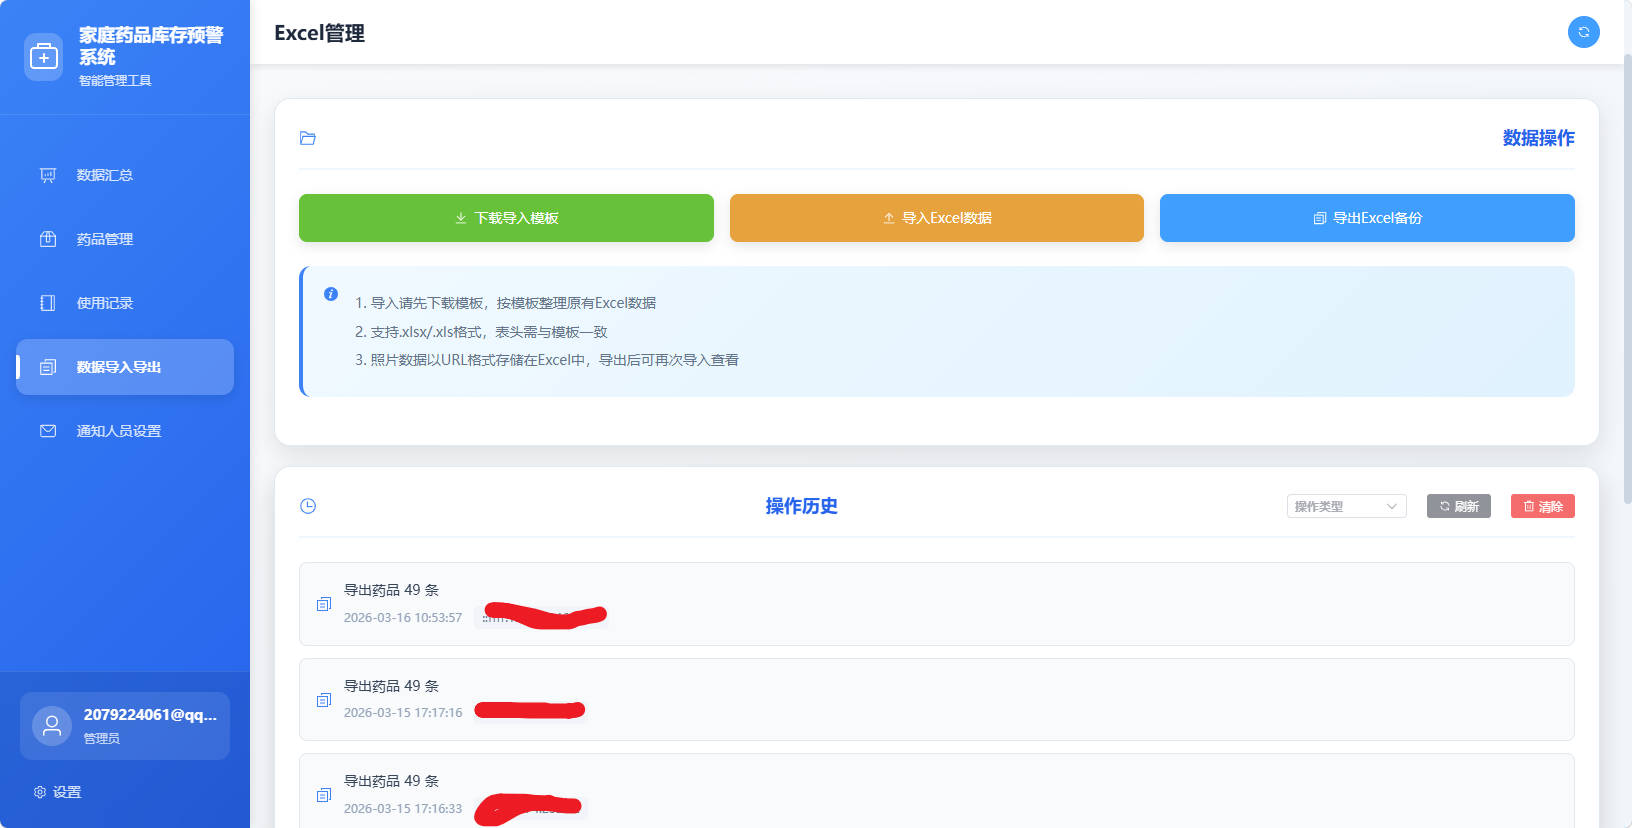Click the 操作历史 heading
This screenshot has height=828, width=1632.
point(801,506)
